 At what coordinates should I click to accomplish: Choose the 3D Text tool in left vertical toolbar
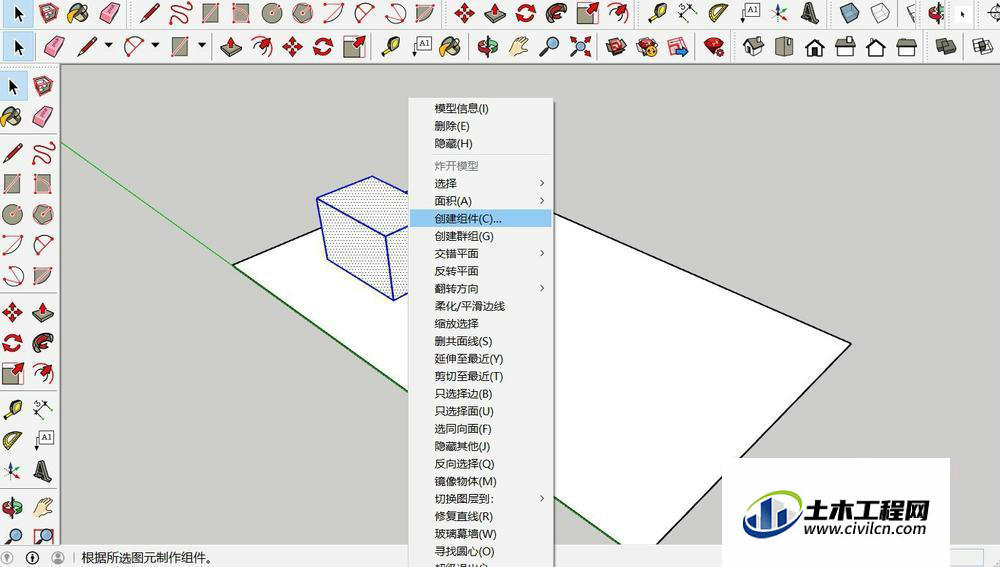43,472
